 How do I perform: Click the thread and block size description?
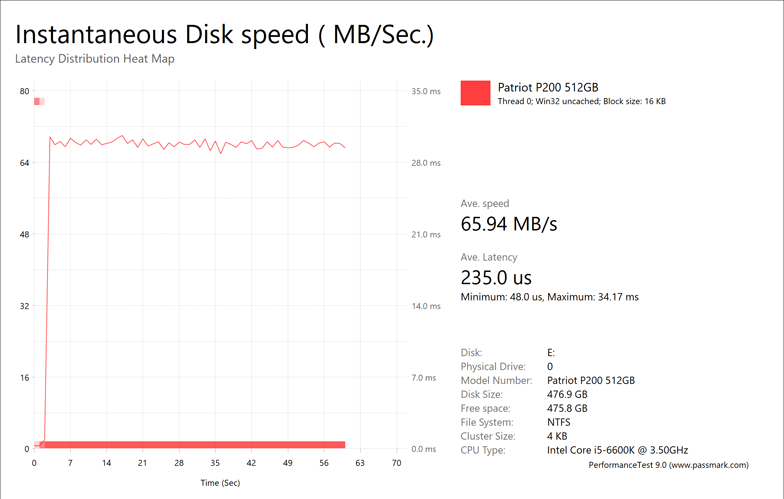tap(581, 102)
